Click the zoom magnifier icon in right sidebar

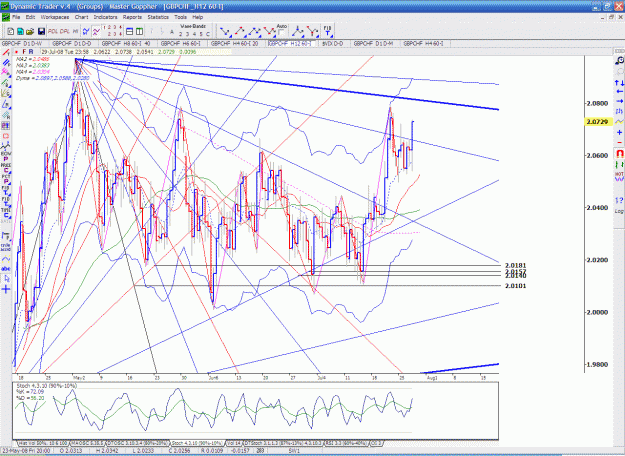click(x=619, y=61)
